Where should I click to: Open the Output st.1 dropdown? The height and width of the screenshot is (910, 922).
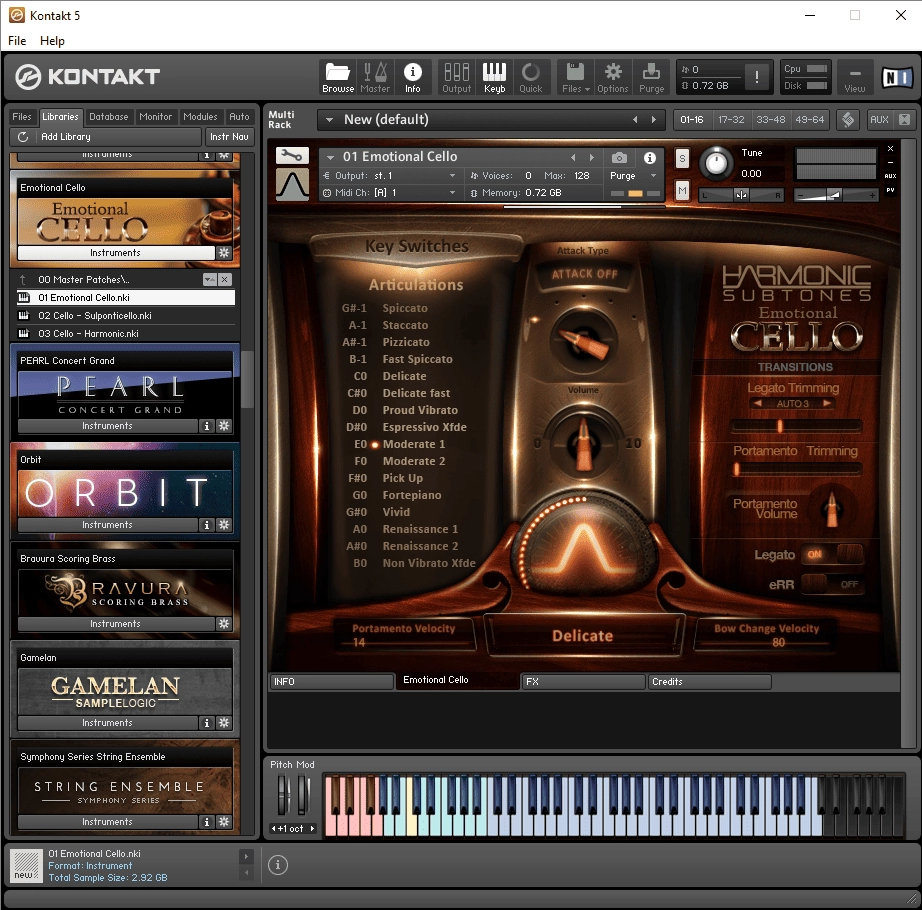pyautogui.click(x=452, y=176)
